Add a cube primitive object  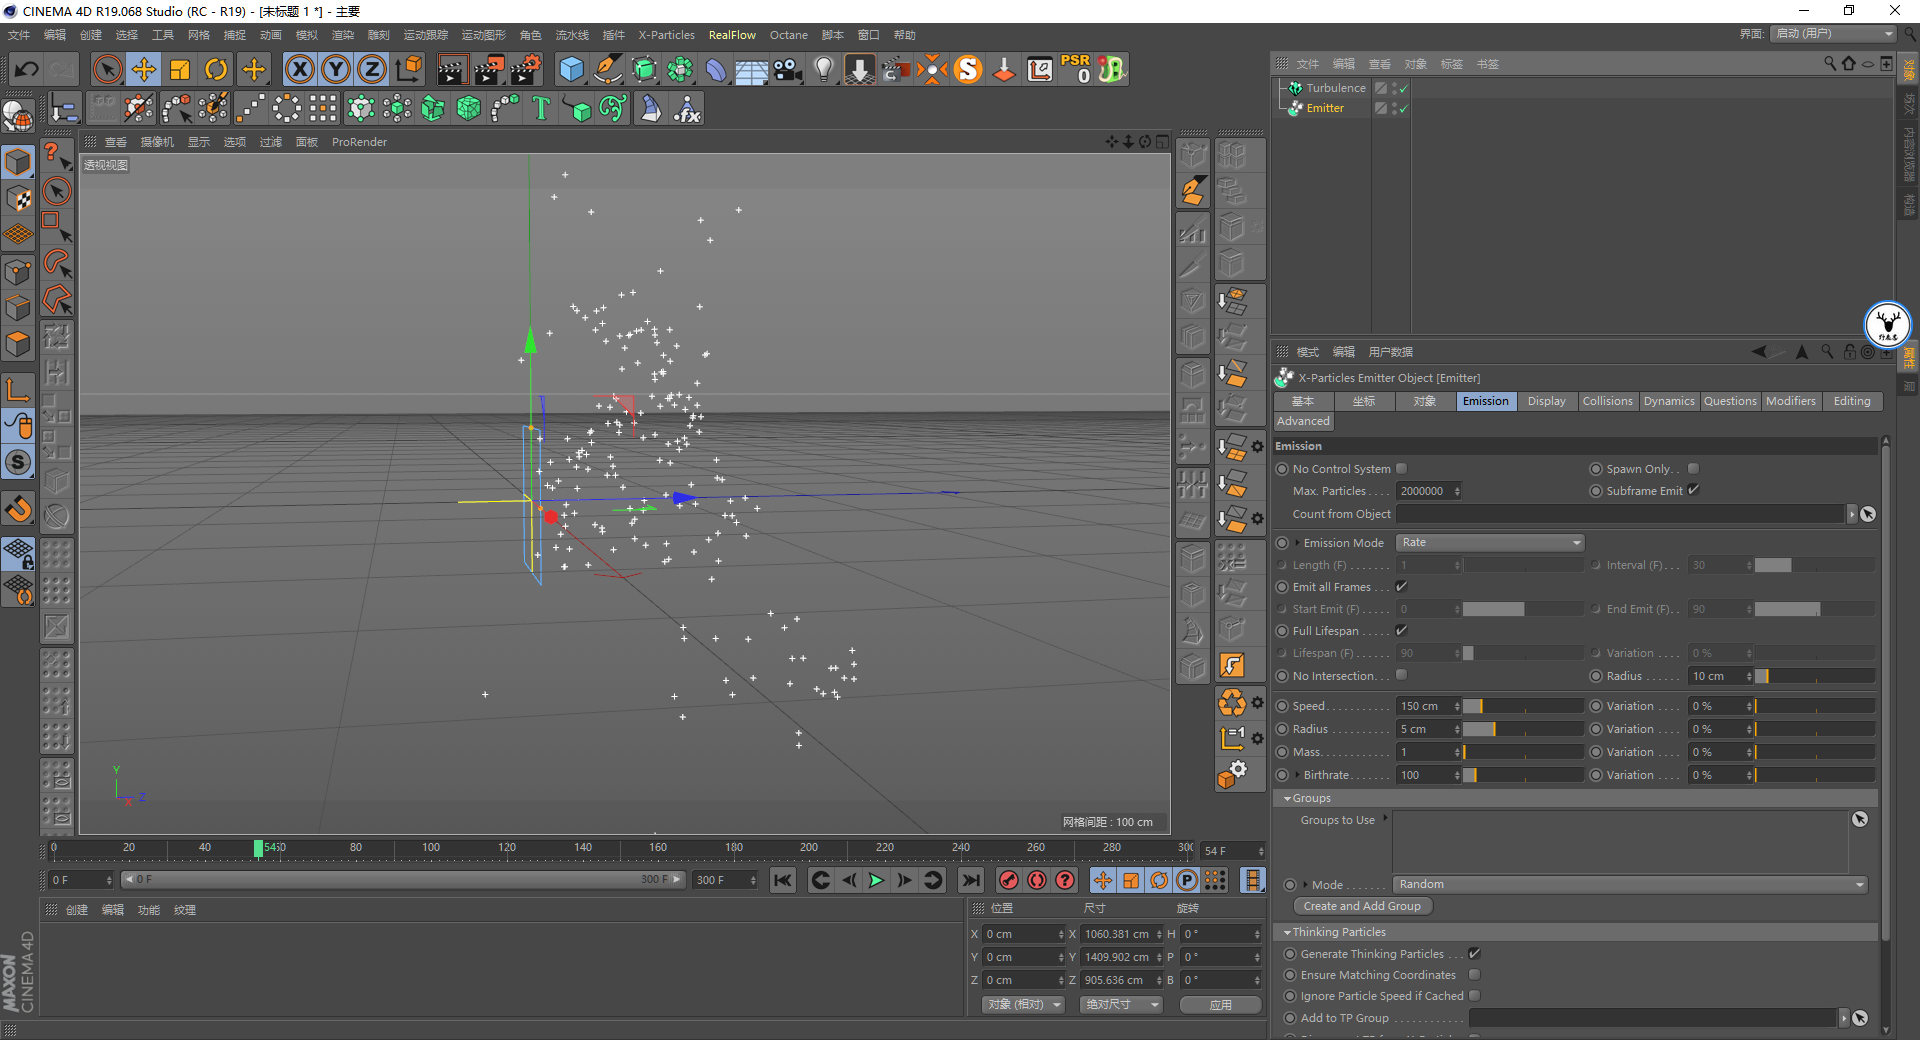click(x=571, y=69)
